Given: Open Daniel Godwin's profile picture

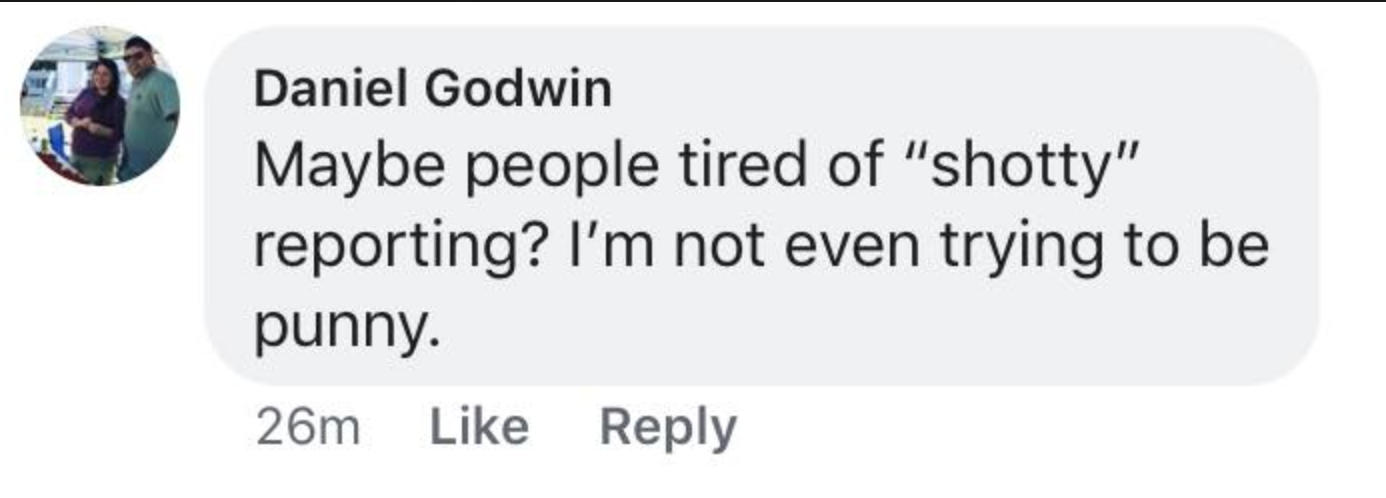Looking at the screenshot, I should point(100,106).
